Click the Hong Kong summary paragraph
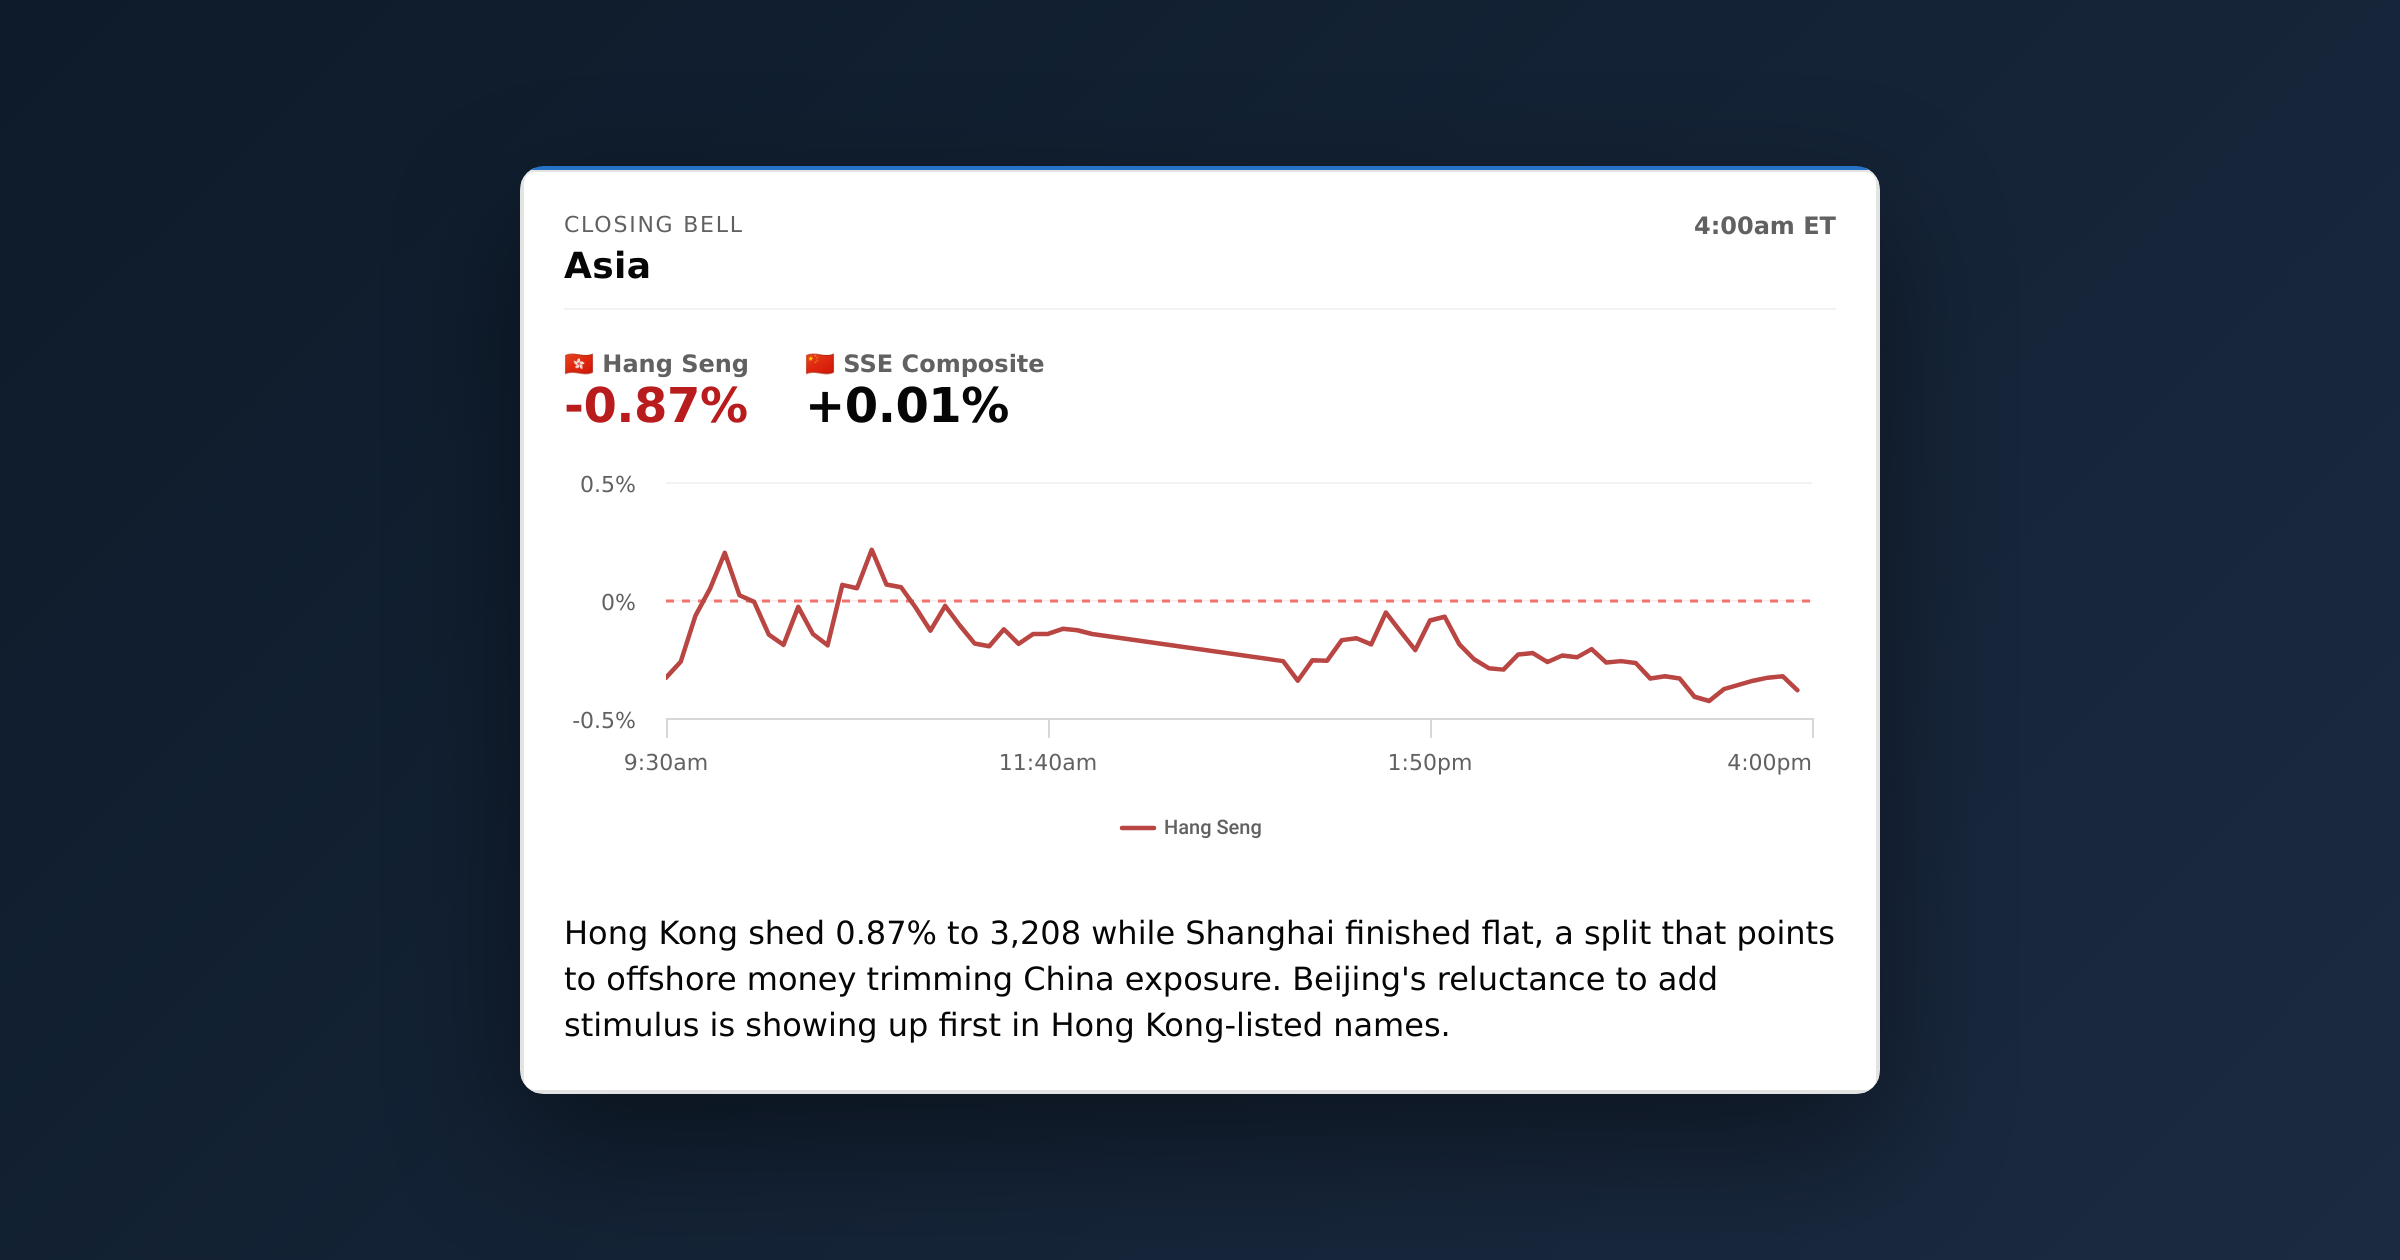The height and width of the screenshot is (1260, 2400). pos(1199,979)
